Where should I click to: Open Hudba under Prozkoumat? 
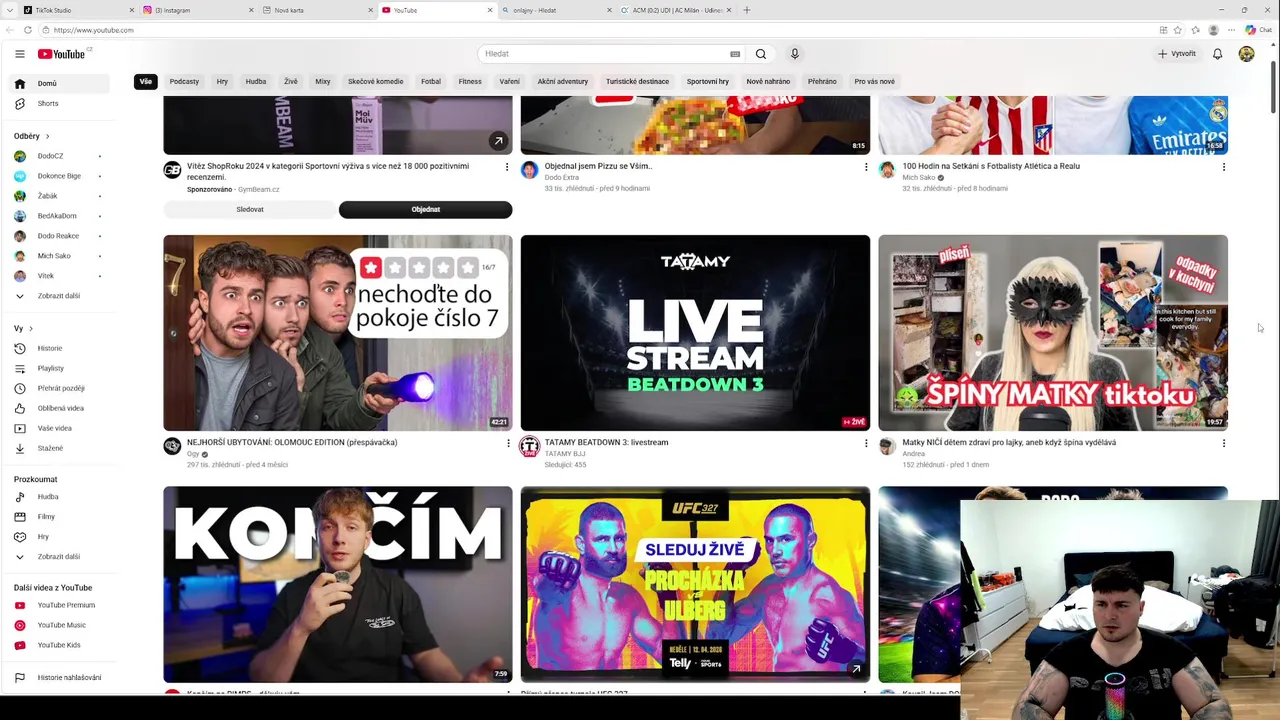(60, 497)
